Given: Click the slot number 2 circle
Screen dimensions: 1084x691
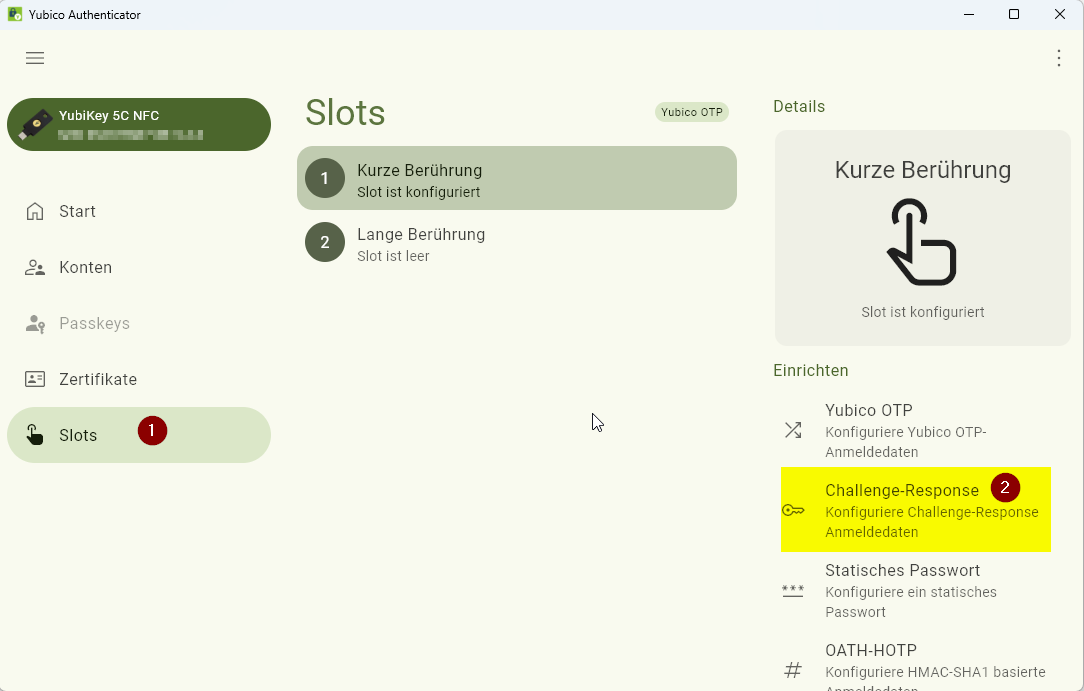Looking at the screenshot, I should [x=325, y=242].
